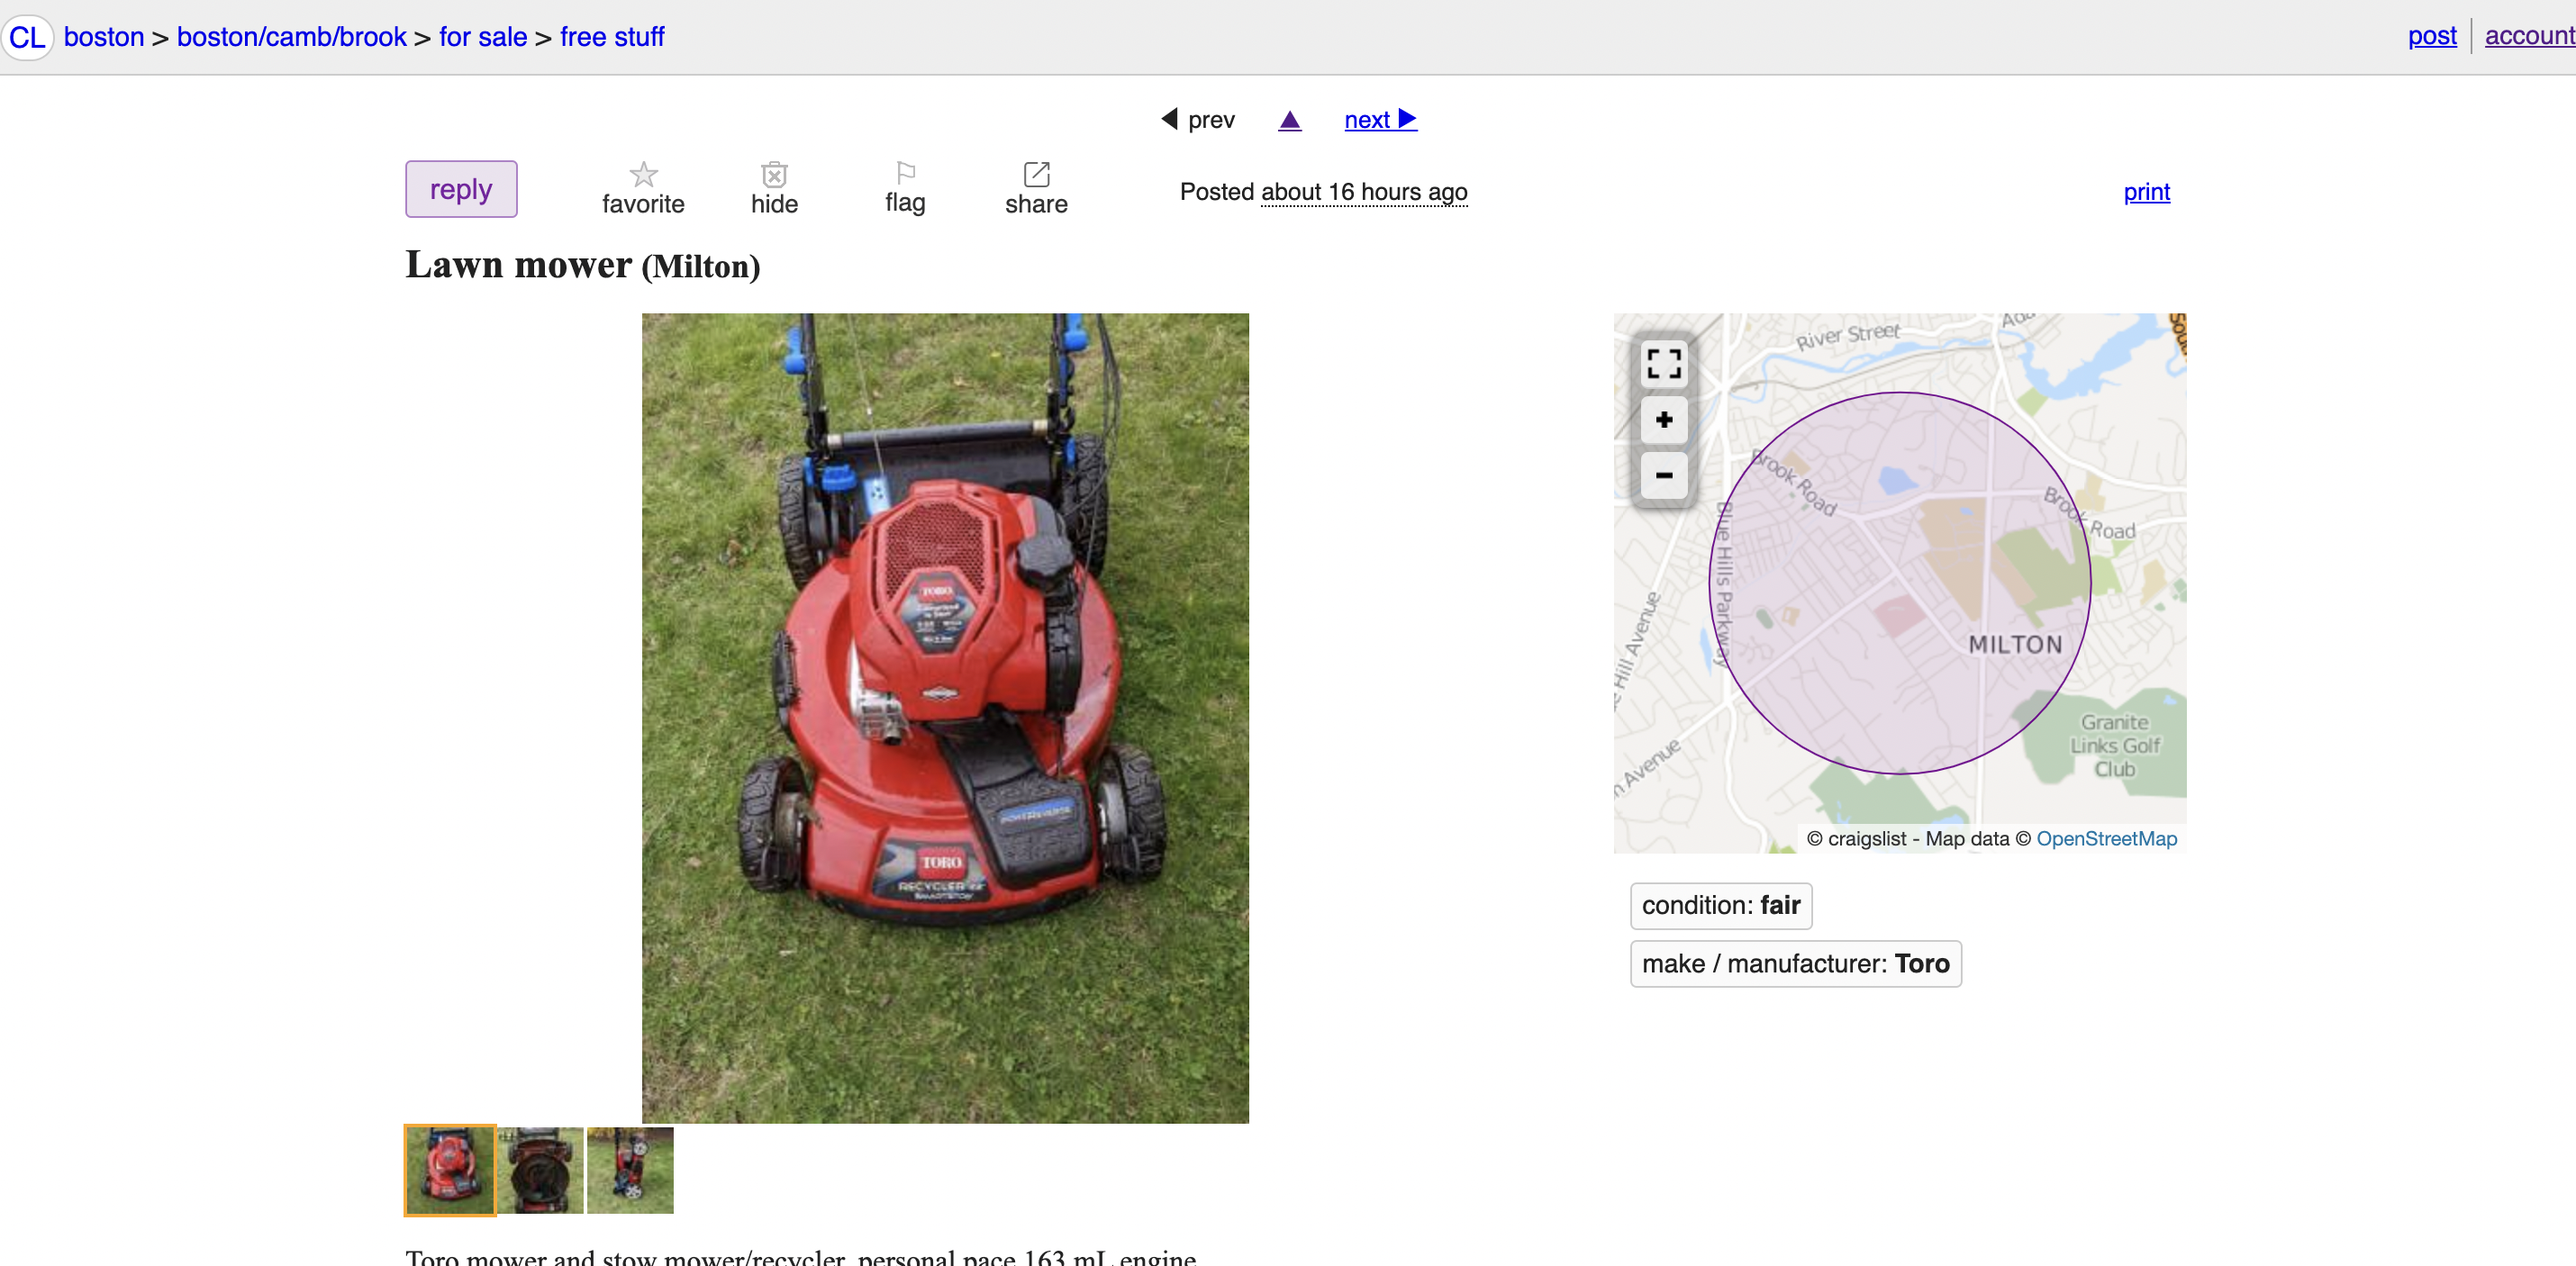
Task: Go to the prev posting
Action: tap(1198, 120)
